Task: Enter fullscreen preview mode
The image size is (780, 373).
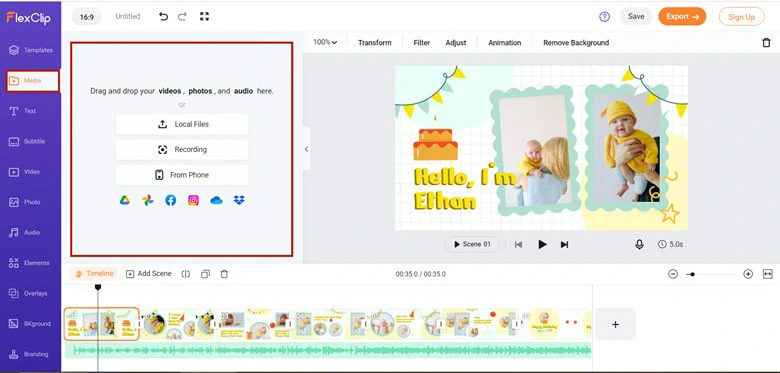Action: point(204,16)
